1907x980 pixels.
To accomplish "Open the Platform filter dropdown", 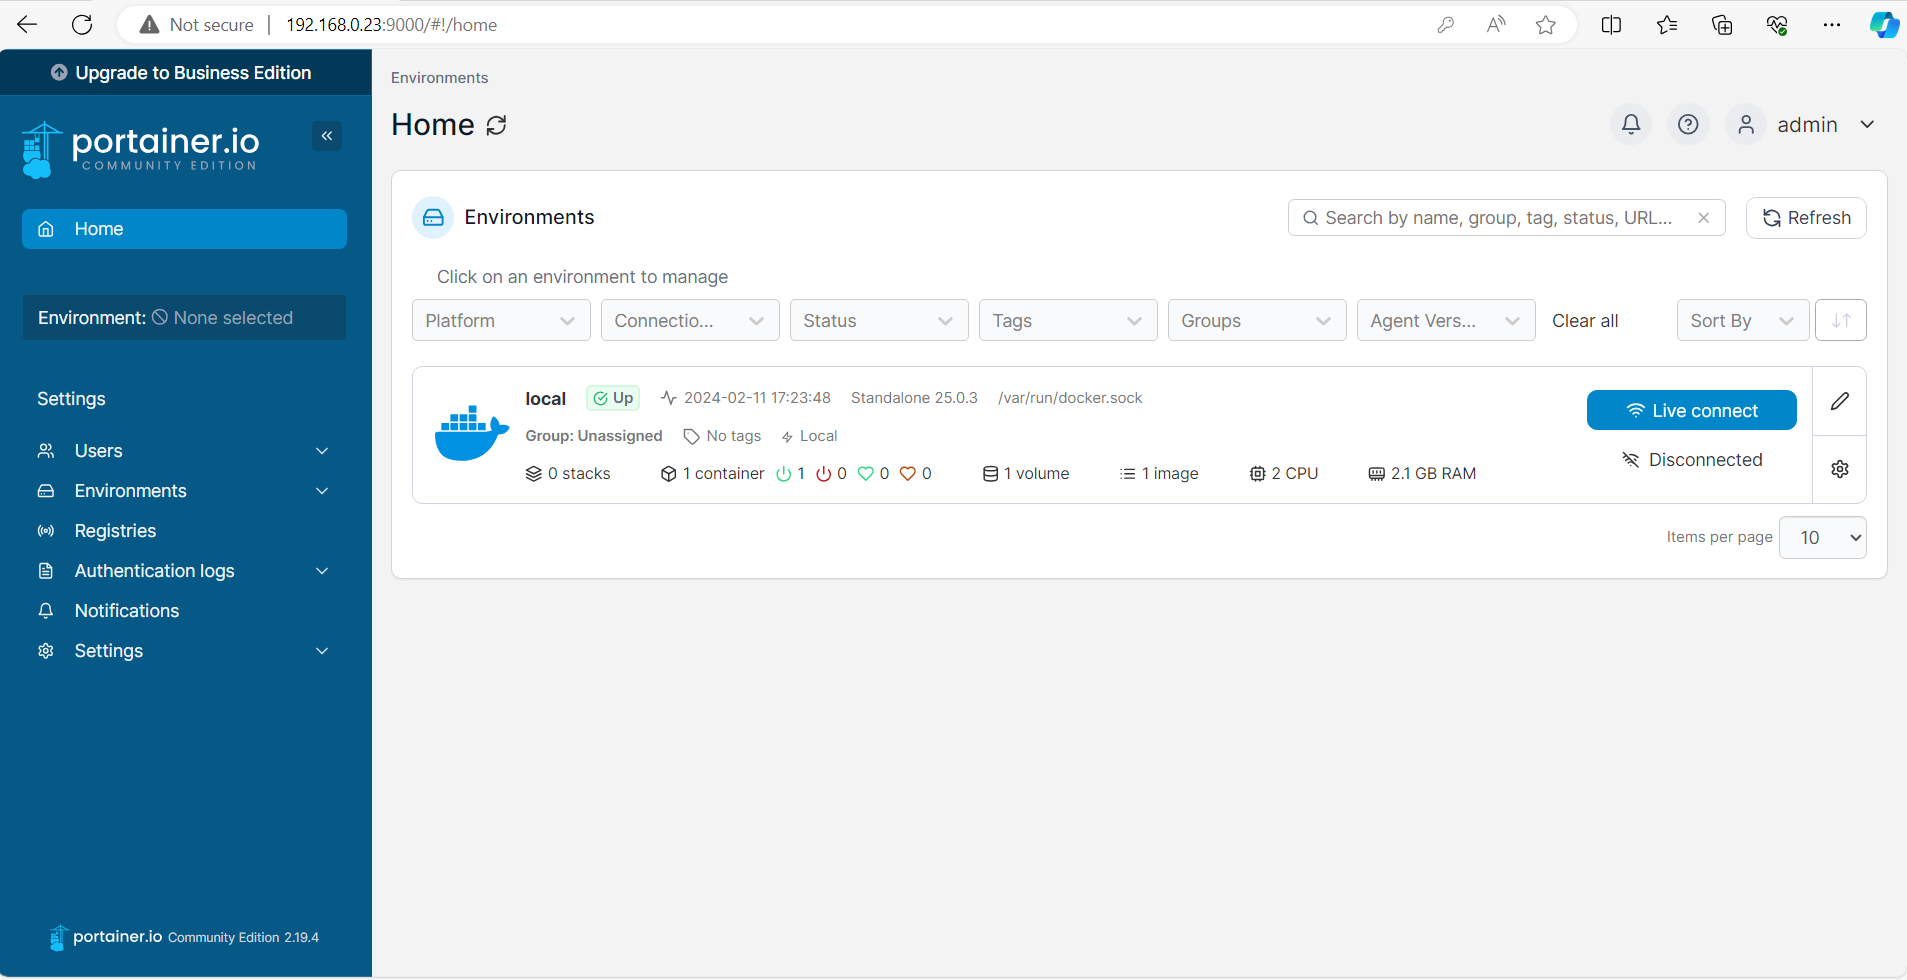I will (x=500, y=320).
